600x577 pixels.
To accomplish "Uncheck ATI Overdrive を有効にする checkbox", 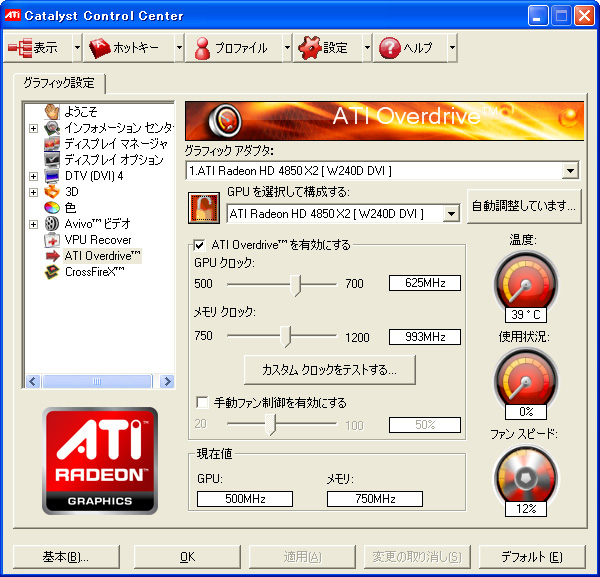I will pos(199,245).
